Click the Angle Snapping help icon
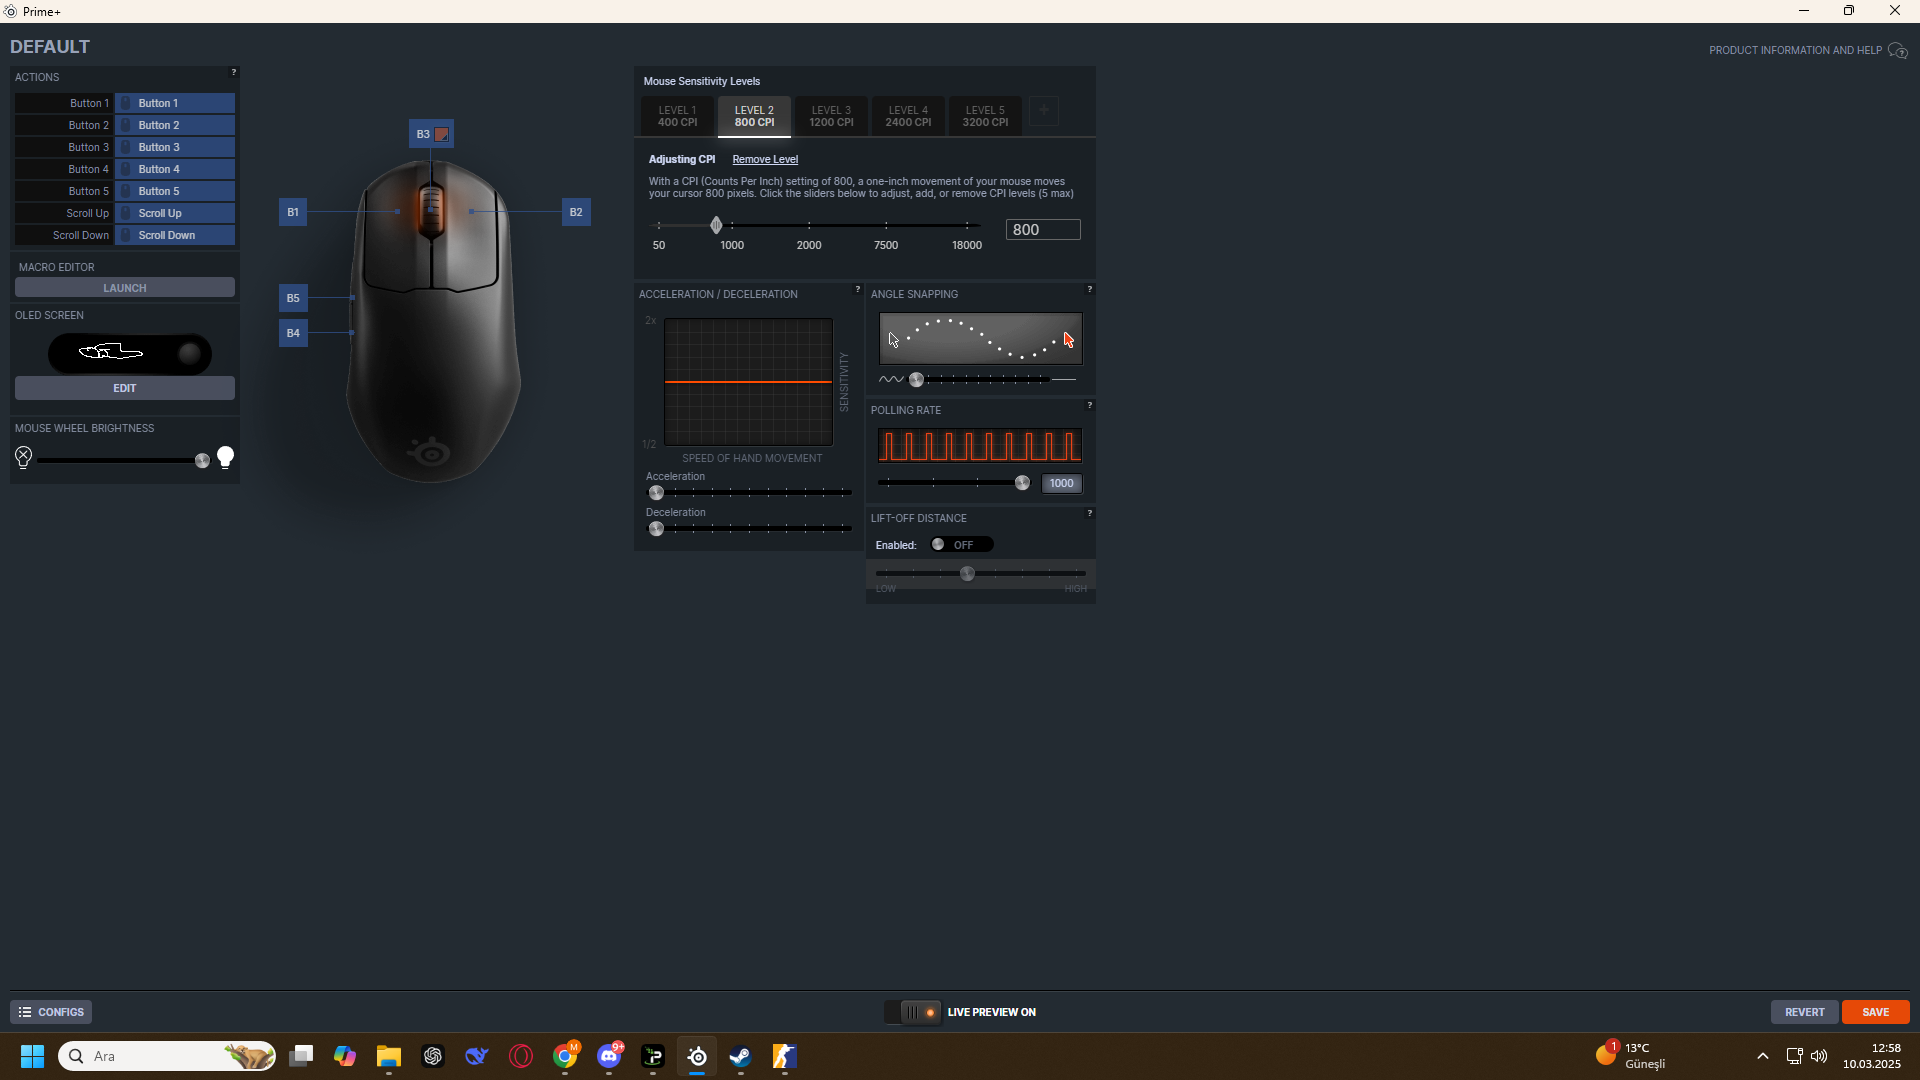The width and height of the screenshot is (1920, 1080). coord(1089,290)
